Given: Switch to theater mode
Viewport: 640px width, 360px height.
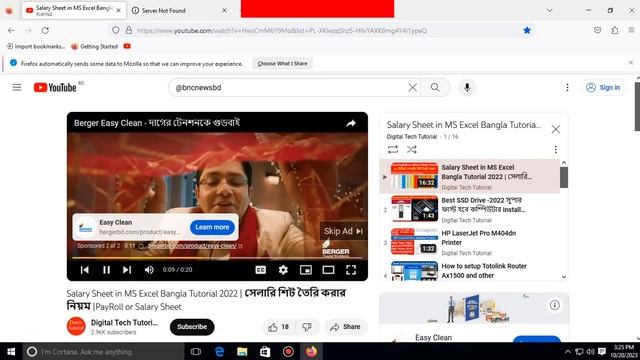Looking at the screenshot, I should coord(328,270).
